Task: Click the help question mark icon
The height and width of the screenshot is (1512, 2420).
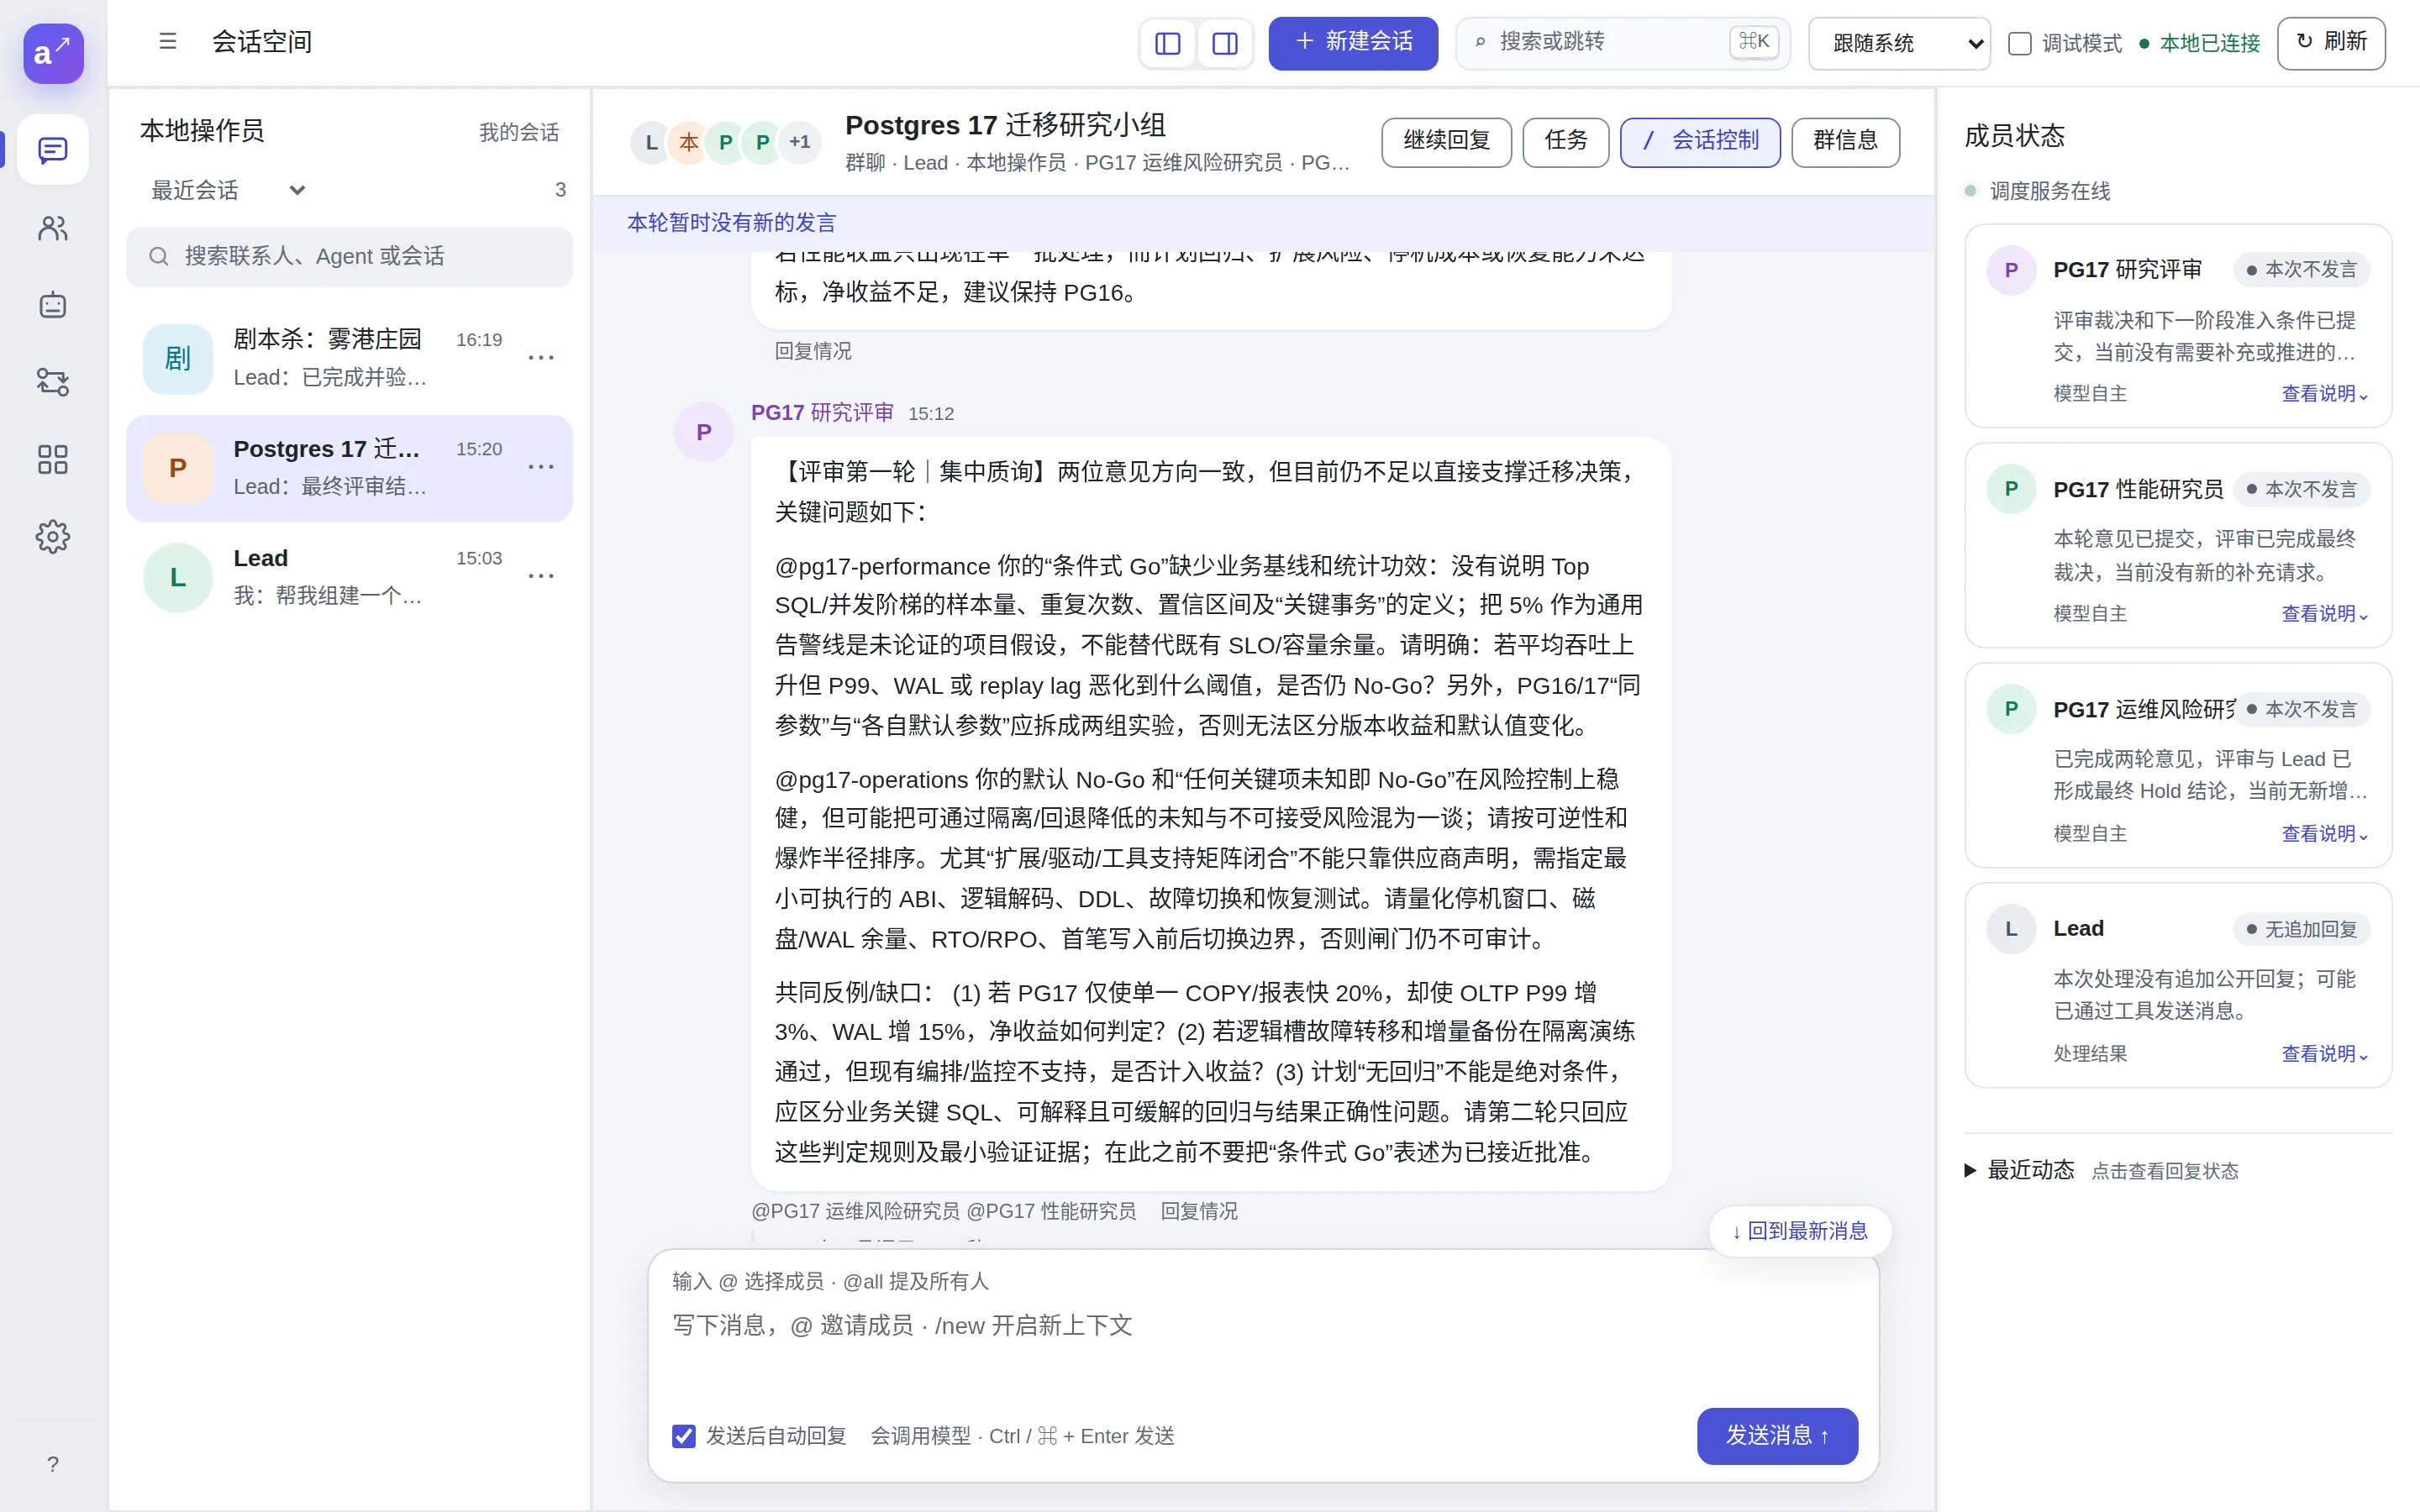Action: (x=53, y=1464)
